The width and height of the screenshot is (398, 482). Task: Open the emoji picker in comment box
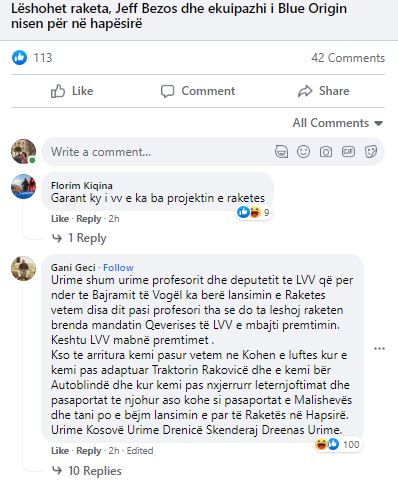pyautogui.click(x=303, y=152)
